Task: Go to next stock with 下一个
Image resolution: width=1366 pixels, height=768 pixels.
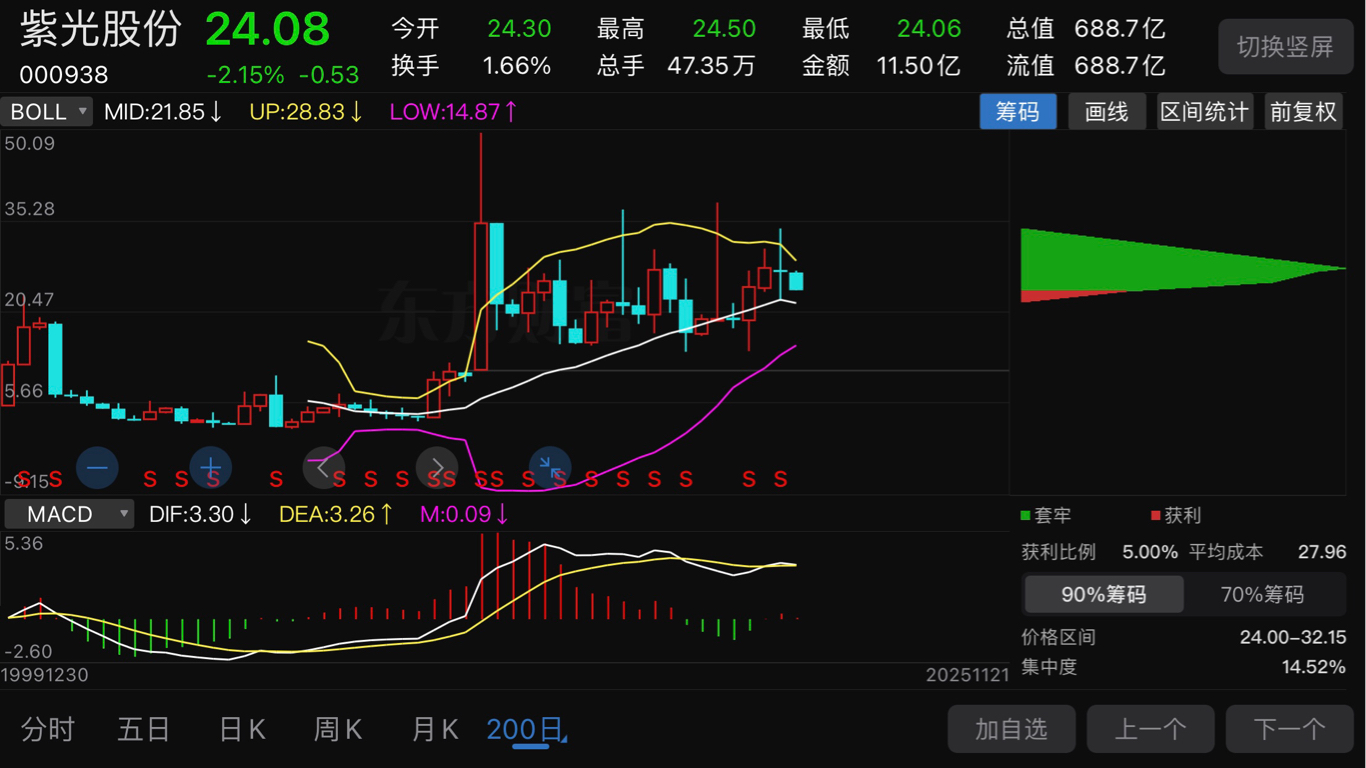Action: click(x=1289, y=729)
